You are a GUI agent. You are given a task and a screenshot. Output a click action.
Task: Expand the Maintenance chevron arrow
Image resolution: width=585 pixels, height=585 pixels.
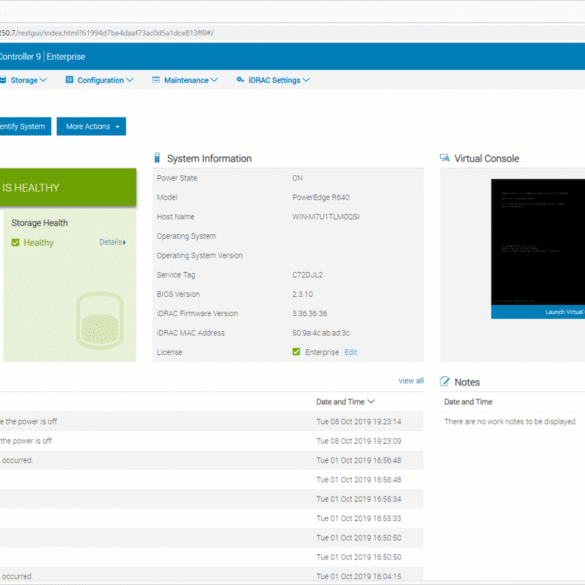(x=214, y=80)
